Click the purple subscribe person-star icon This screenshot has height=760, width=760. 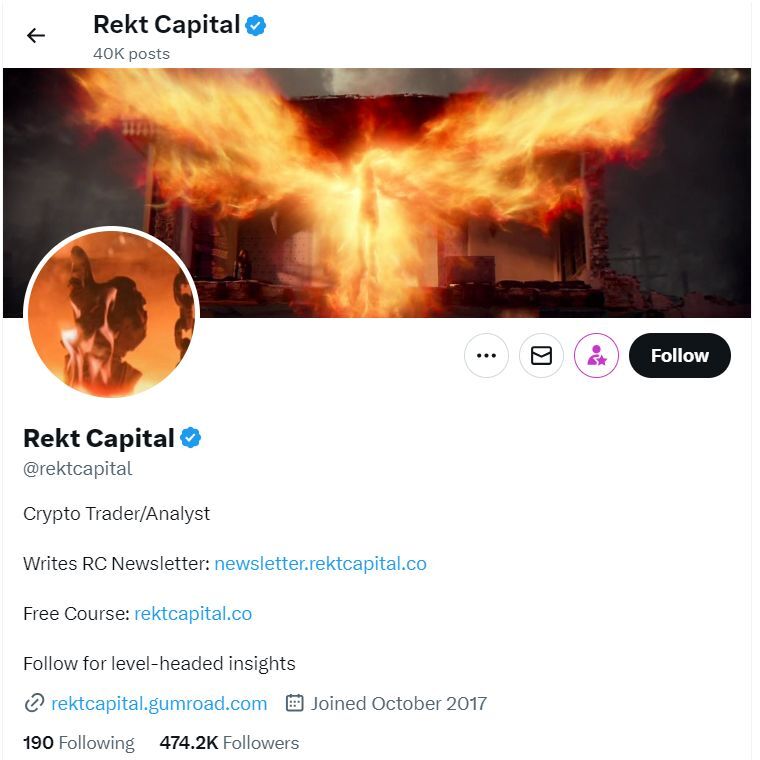click(596, 356)
